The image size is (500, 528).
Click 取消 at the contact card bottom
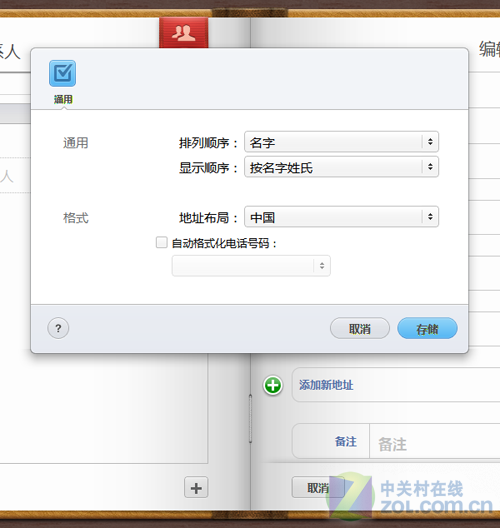click(318, 487)
